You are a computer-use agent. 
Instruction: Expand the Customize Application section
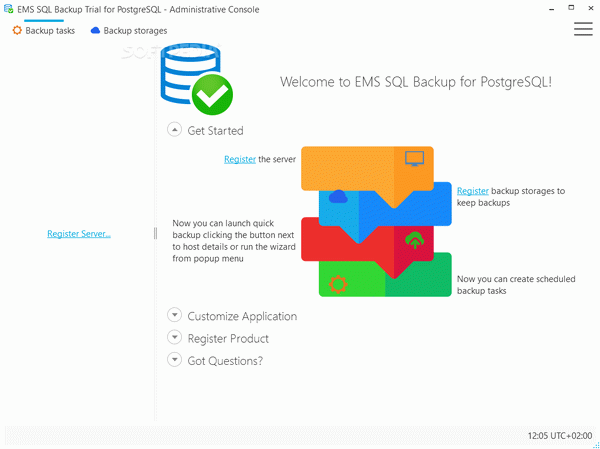pos(175,316)
